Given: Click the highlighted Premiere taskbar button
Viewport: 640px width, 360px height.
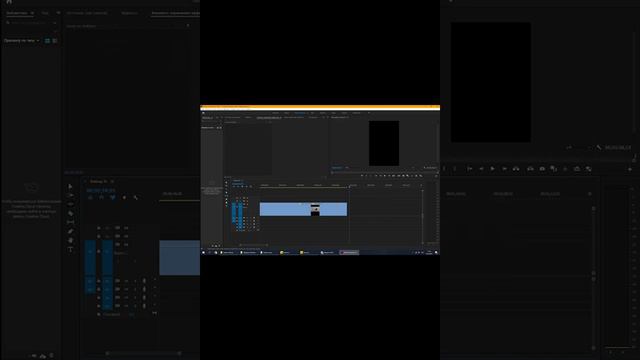Looking at the screenshot, I should point(349,253).
